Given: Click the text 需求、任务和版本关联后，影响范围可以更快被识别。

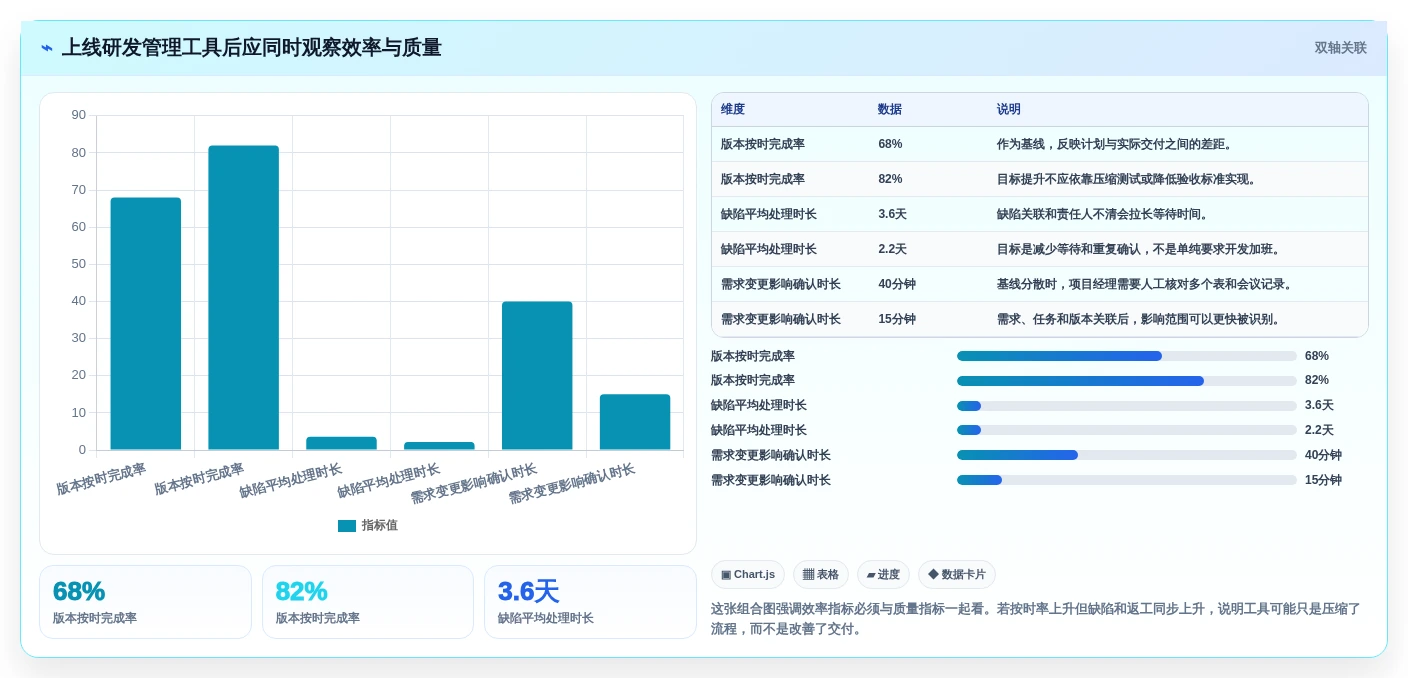Looking at the screenshot, I should (1140, 319).
